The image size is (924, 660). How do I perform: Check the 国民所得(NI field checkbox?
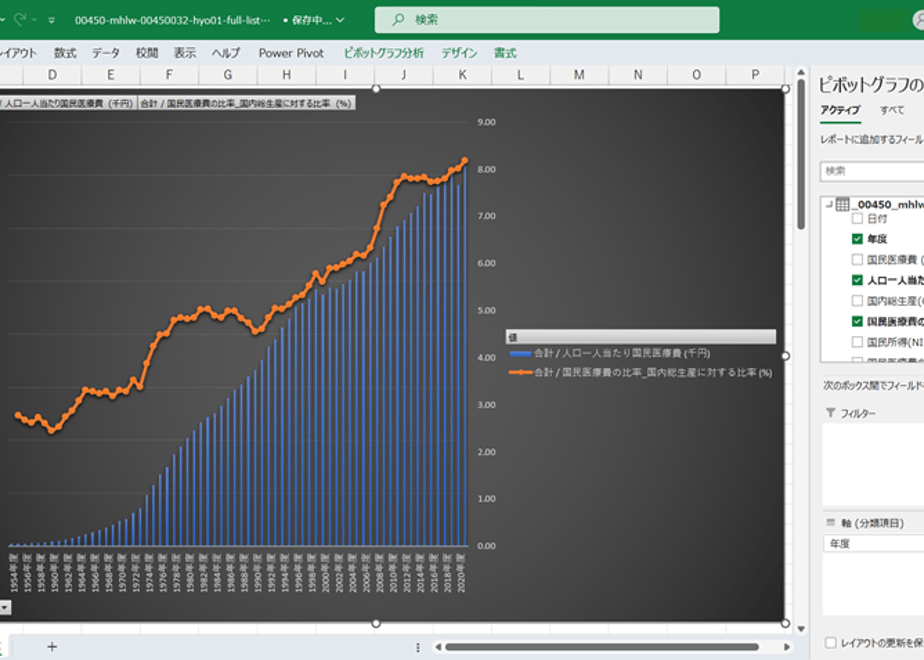click(x=857, y=342)
